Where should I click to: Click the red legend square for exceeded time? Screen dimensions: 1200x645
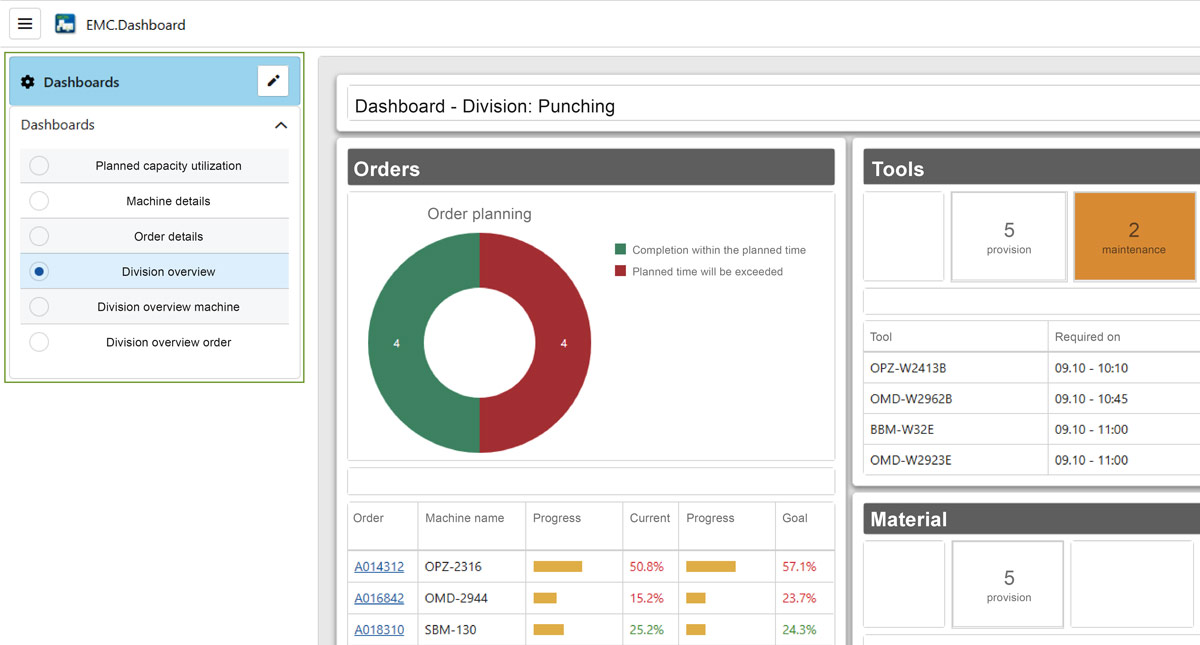pyautogui.click(x=620, y=271)
